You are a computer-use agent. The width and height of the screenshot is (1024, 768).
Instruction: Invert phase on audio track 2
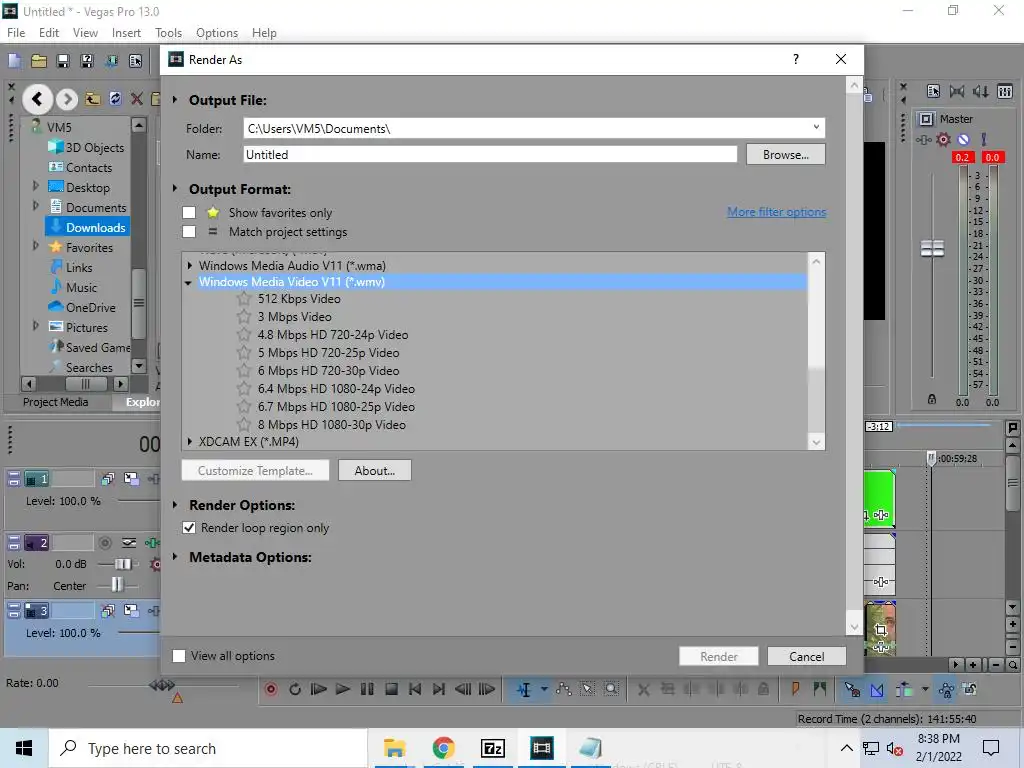(129, 543)
